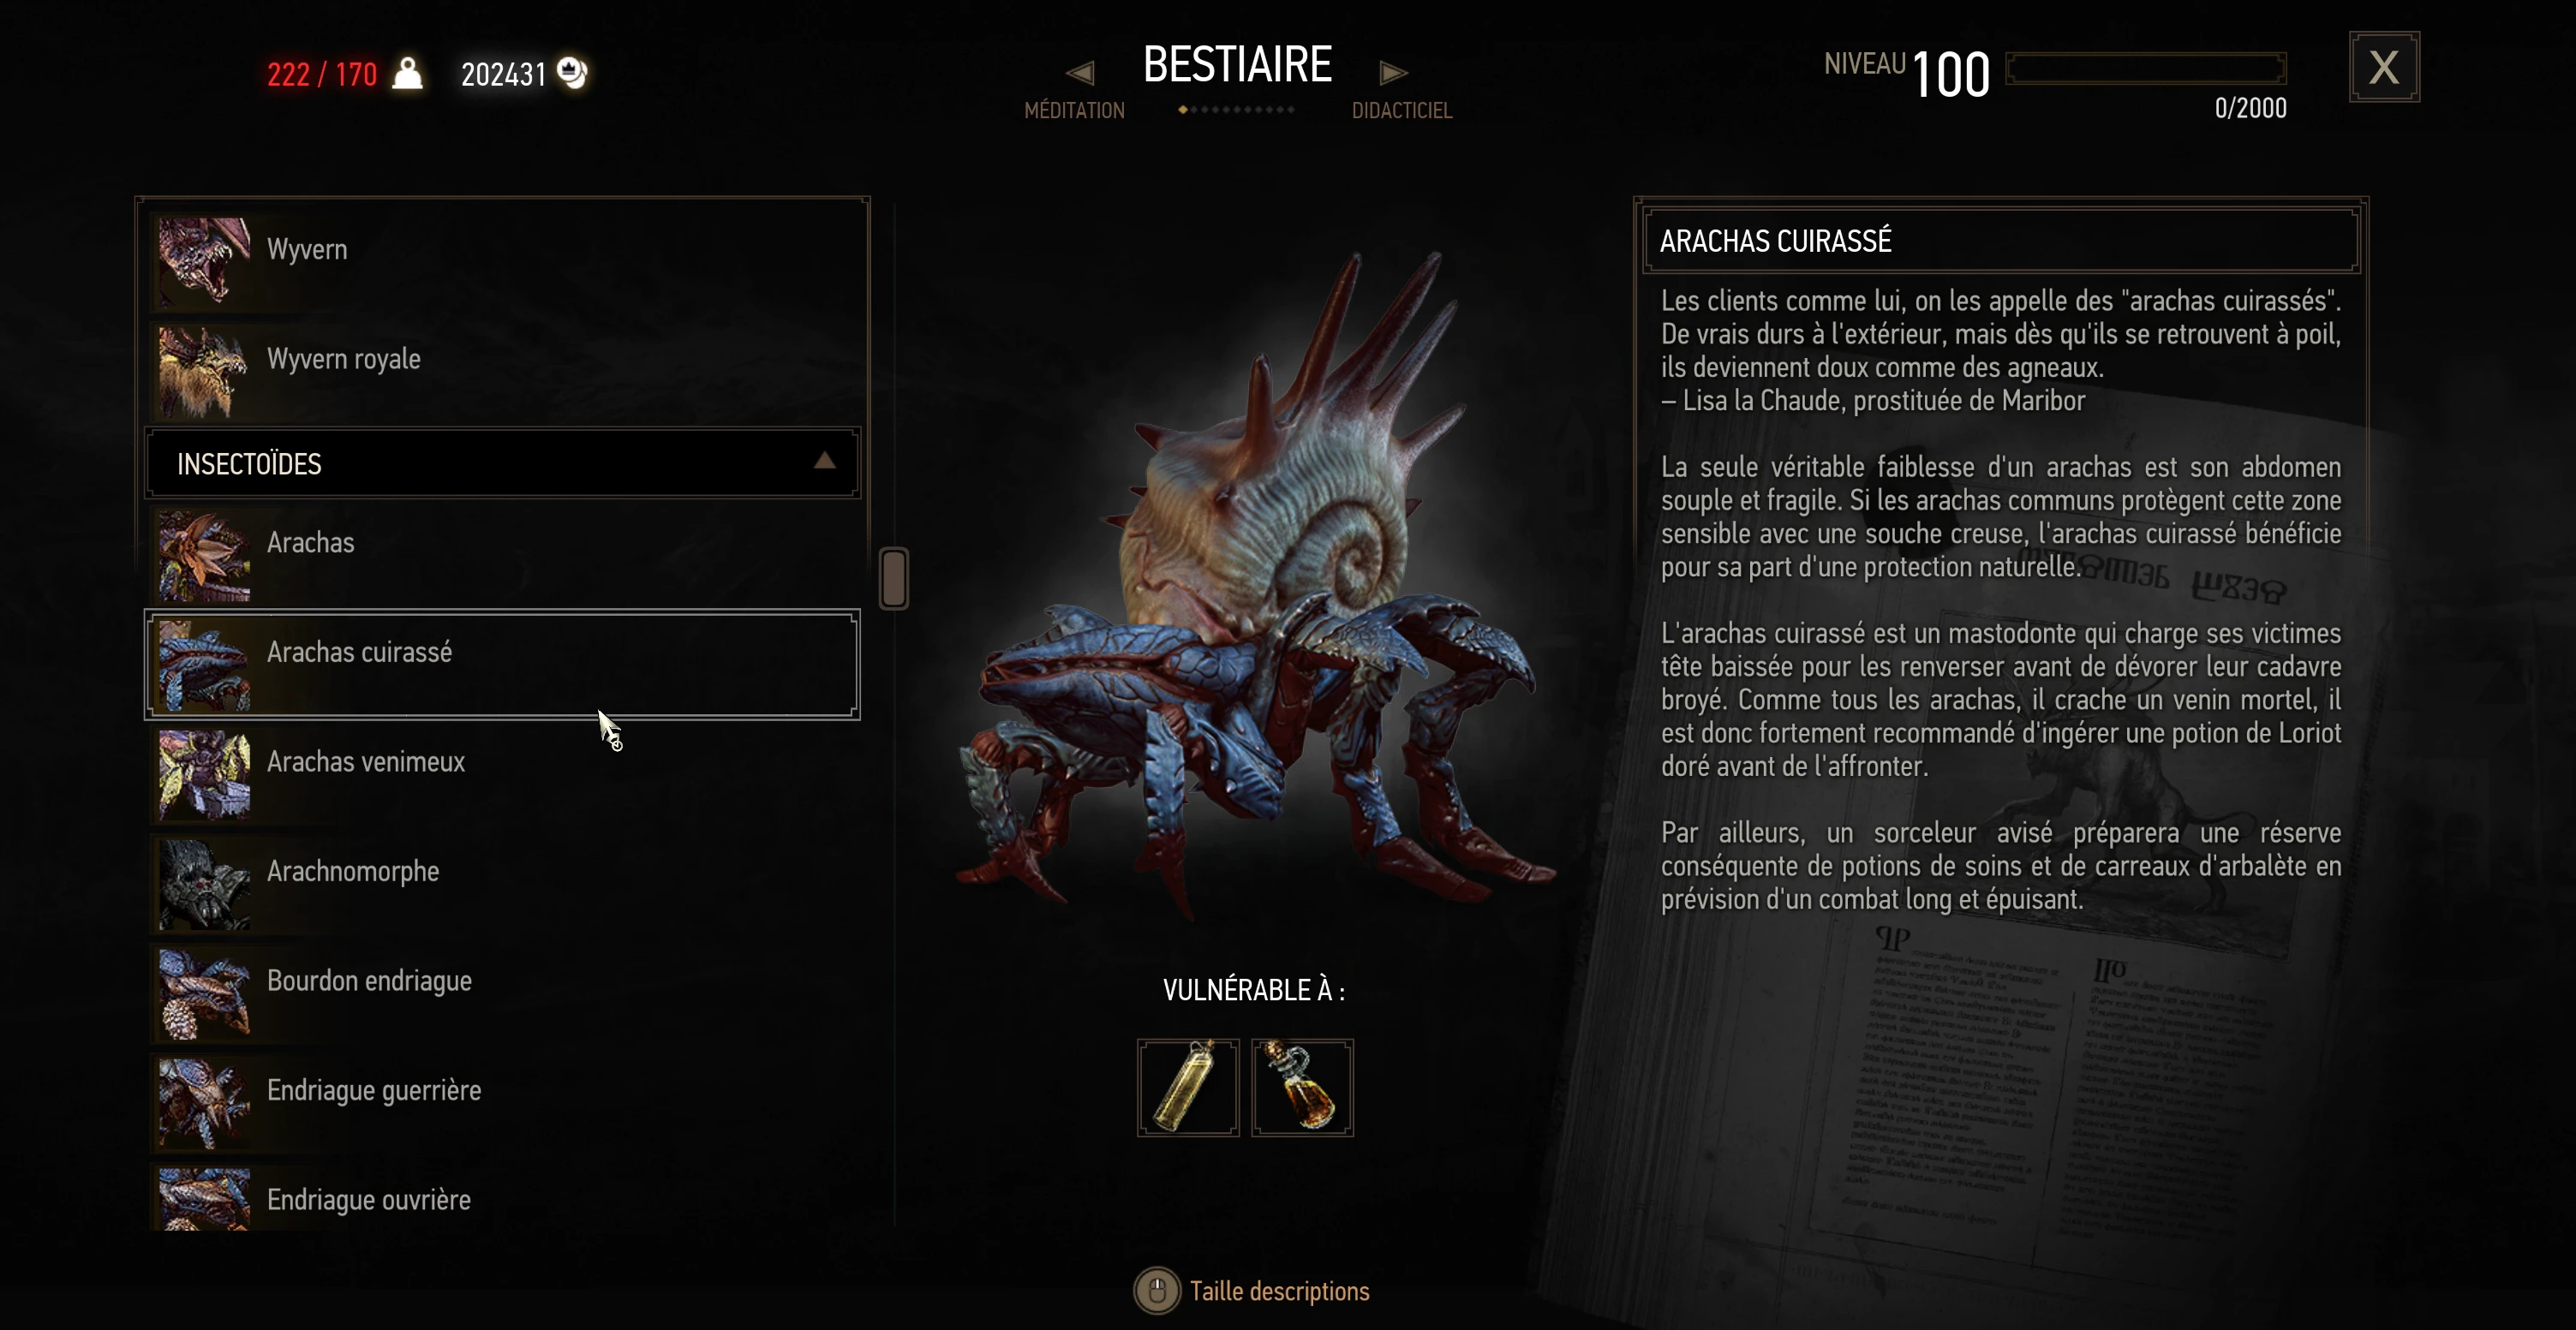Select the Bourdon endriague entry

pos(502,993)
